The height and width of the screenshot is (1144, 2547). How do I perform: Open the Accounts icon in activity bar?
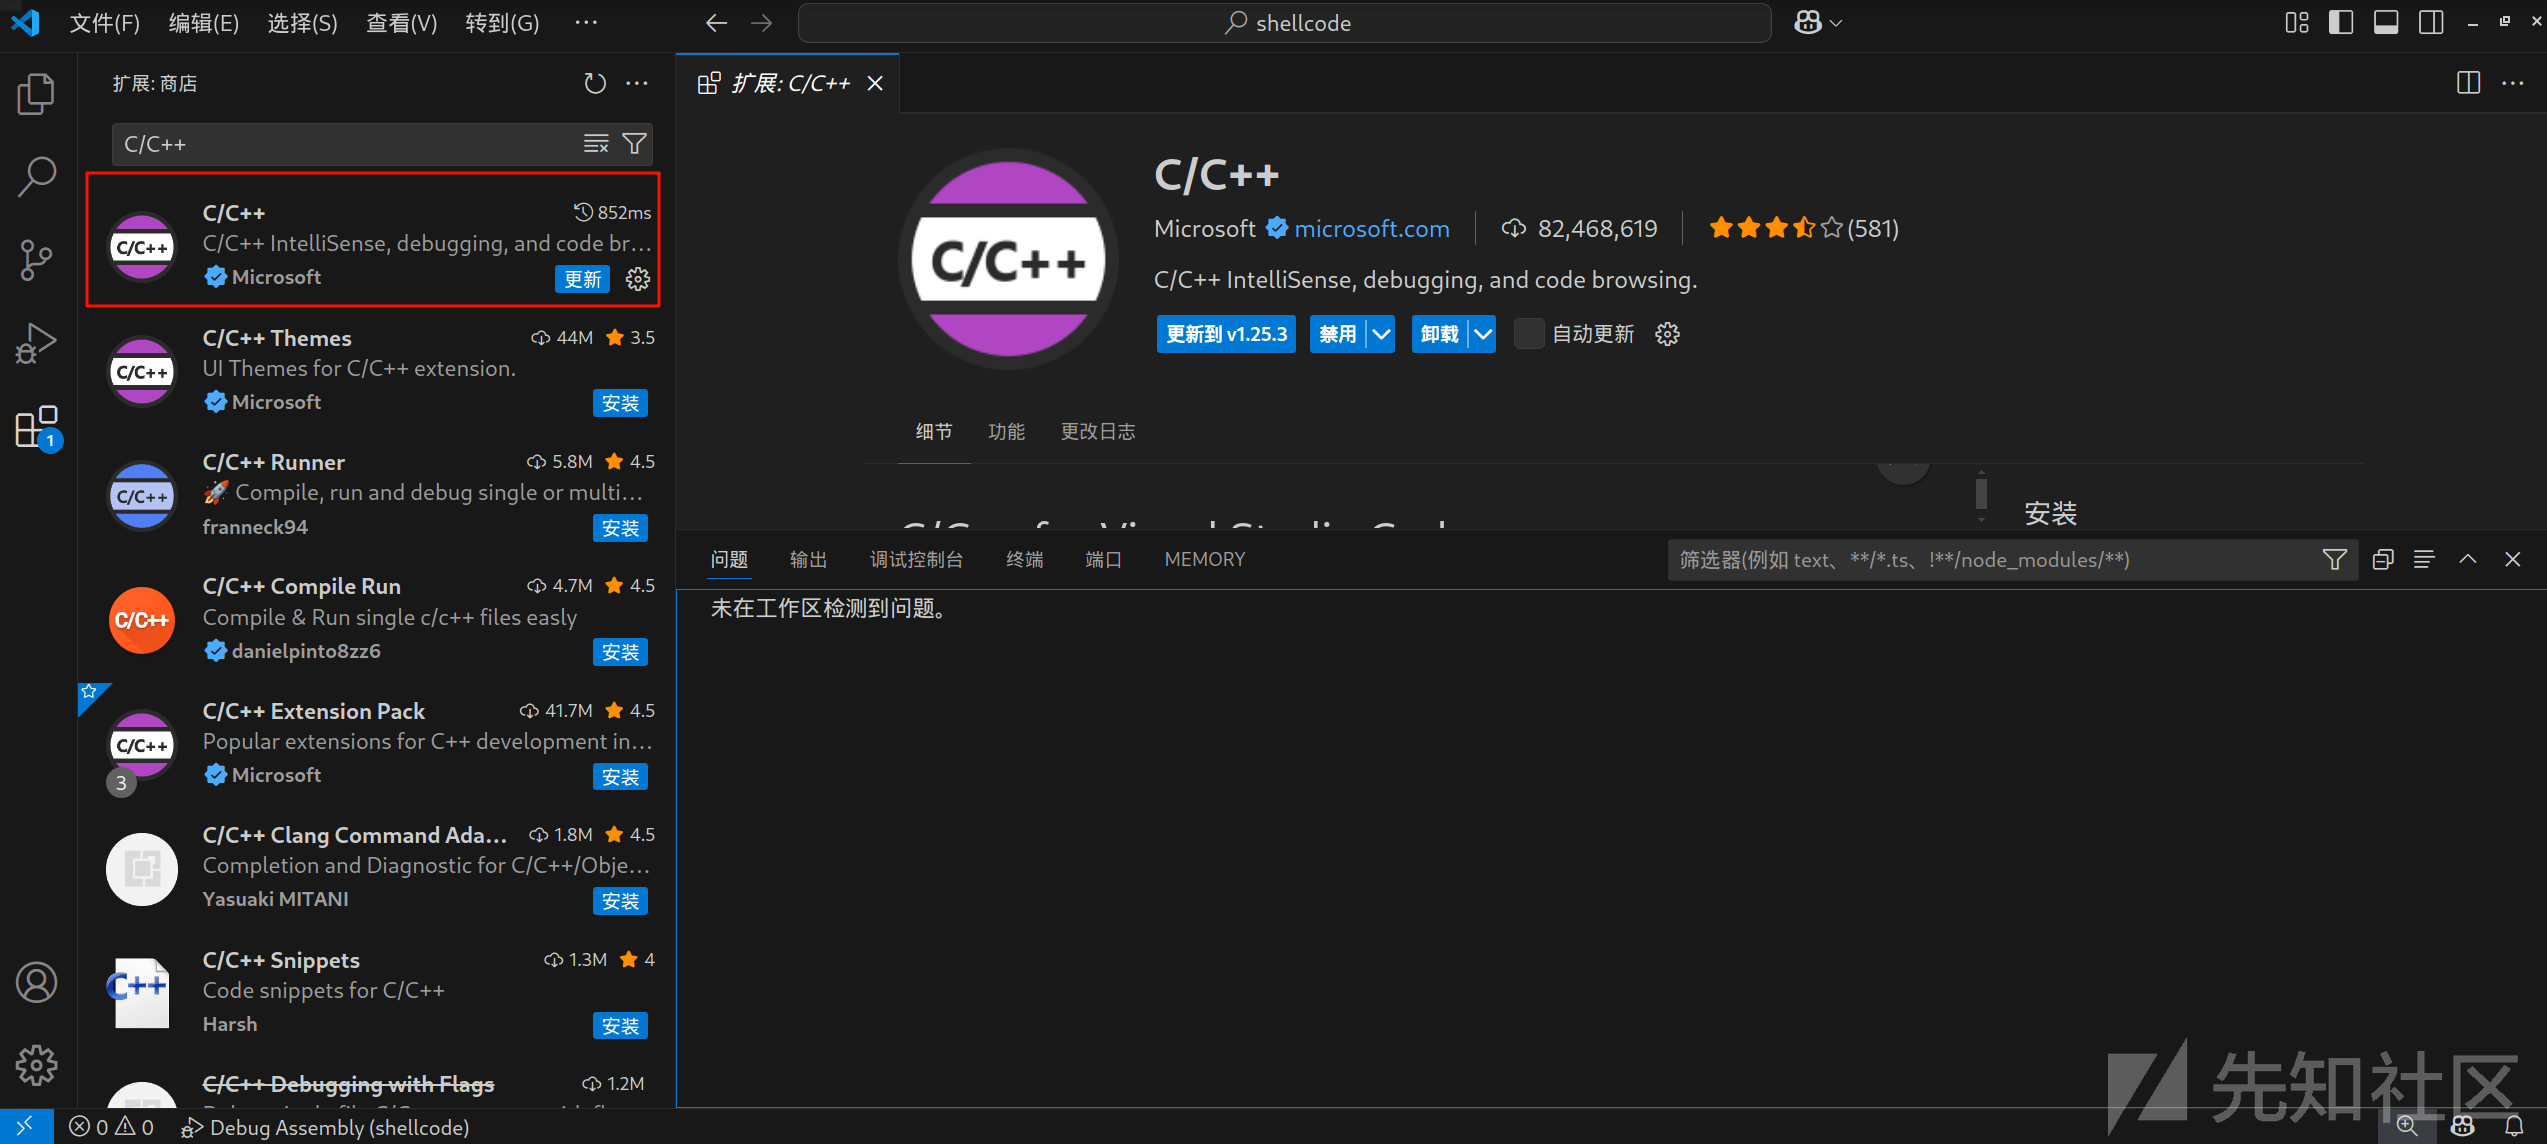(x=37, y=982)
